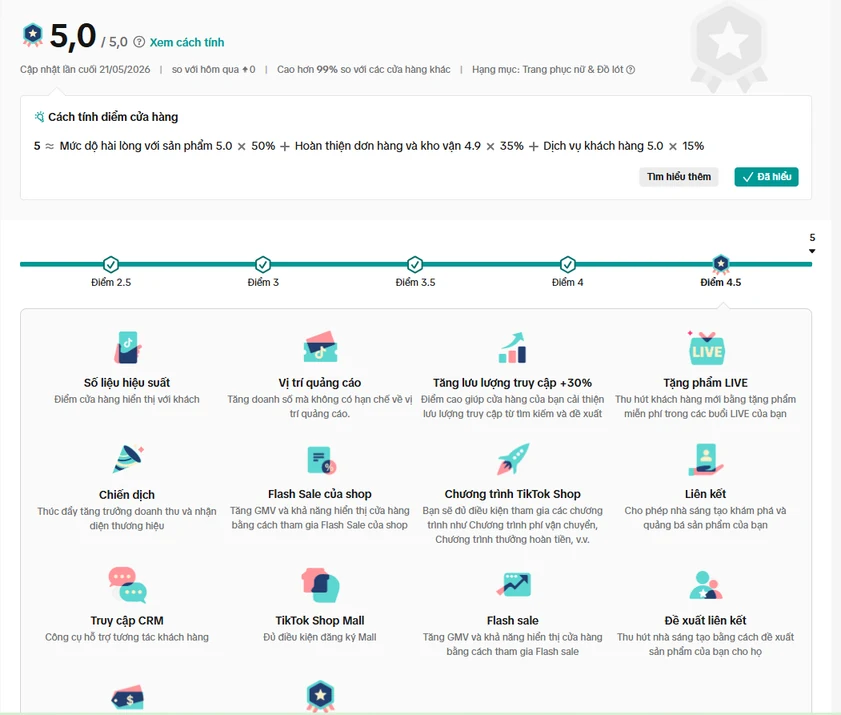
Task: Click the Tăng lưu lượng truy cập chart icon
Action: tap(512, 348)
